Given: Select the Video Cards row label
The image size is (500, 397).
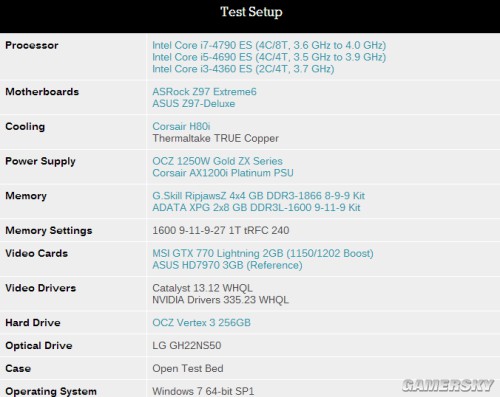Looking at the screenshot, I should tap(37, 253).
